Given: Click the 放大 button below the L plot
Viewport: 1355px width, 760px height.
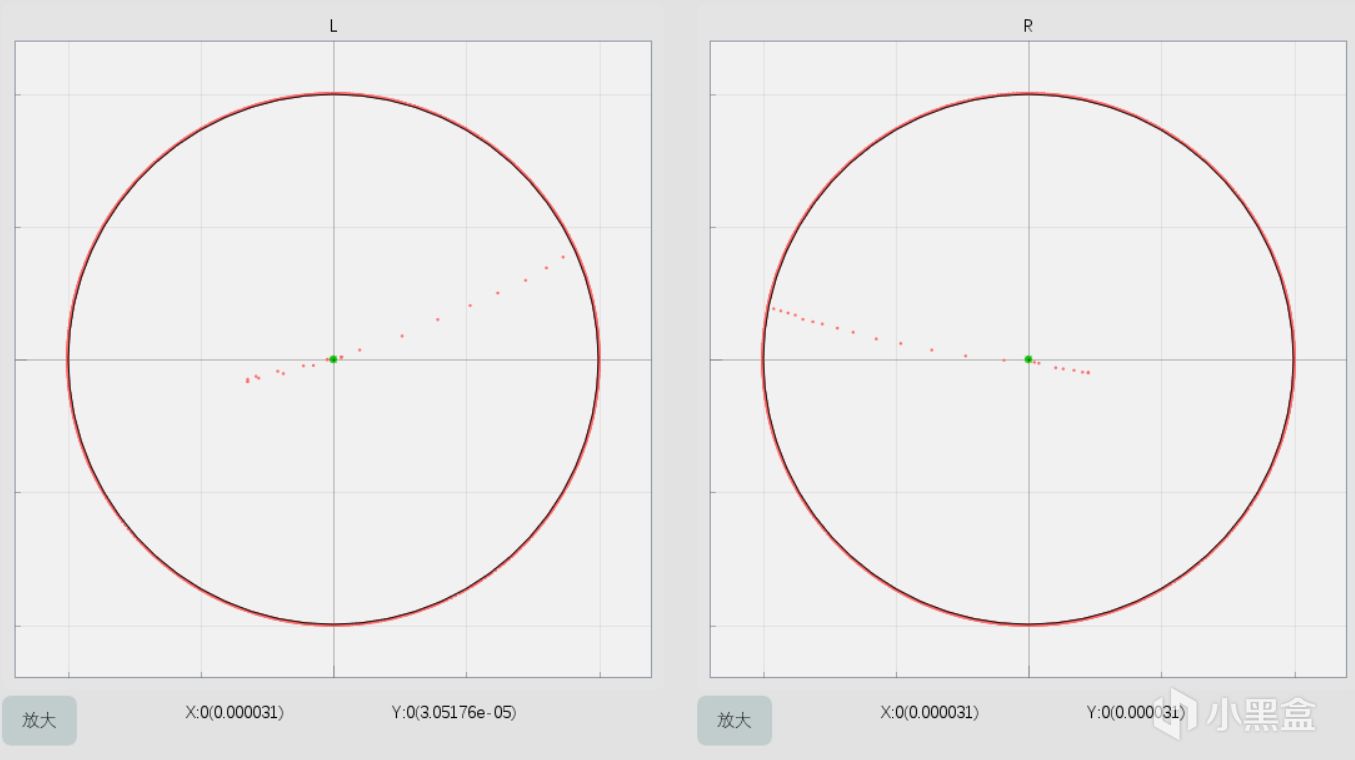Looking at the screenshot, I should point(39,720).
